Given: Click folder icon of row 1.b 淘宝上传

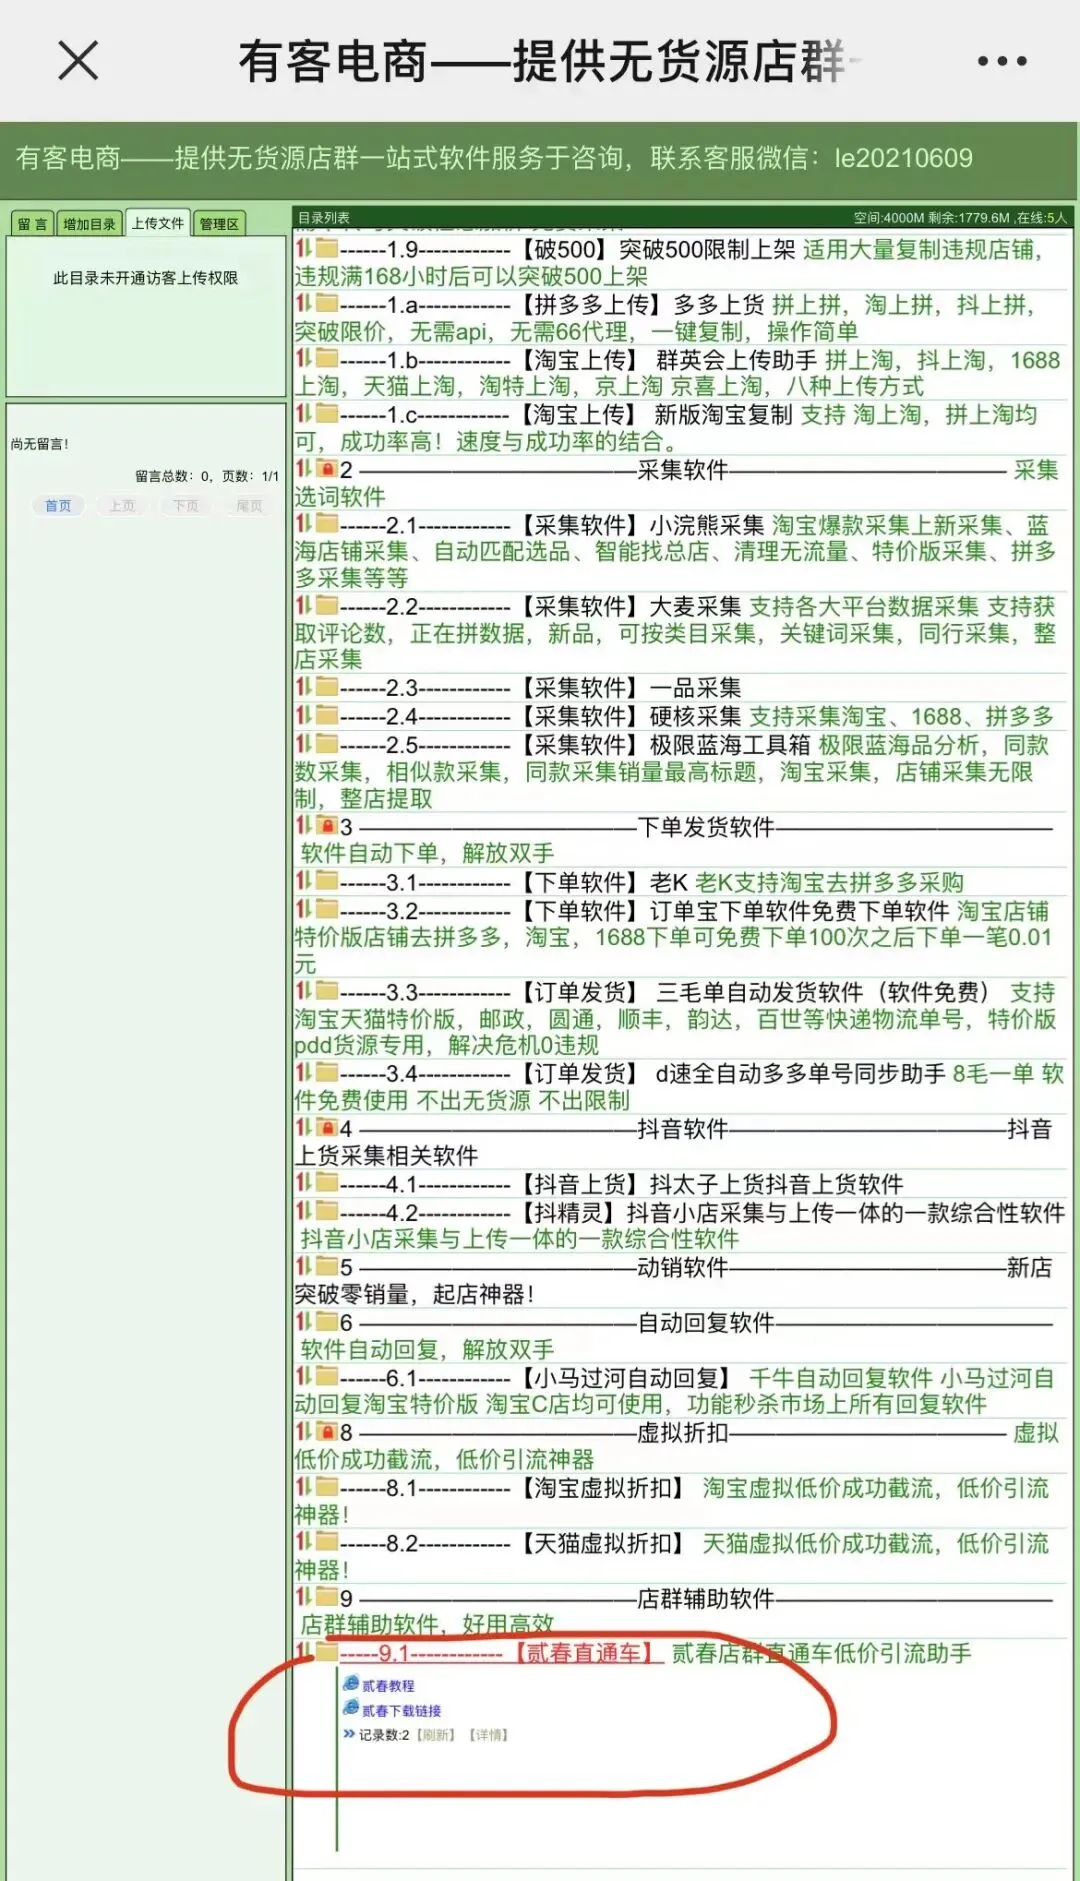Looking at the screenshot, I should pyautogui.click(x=327, y=358).
